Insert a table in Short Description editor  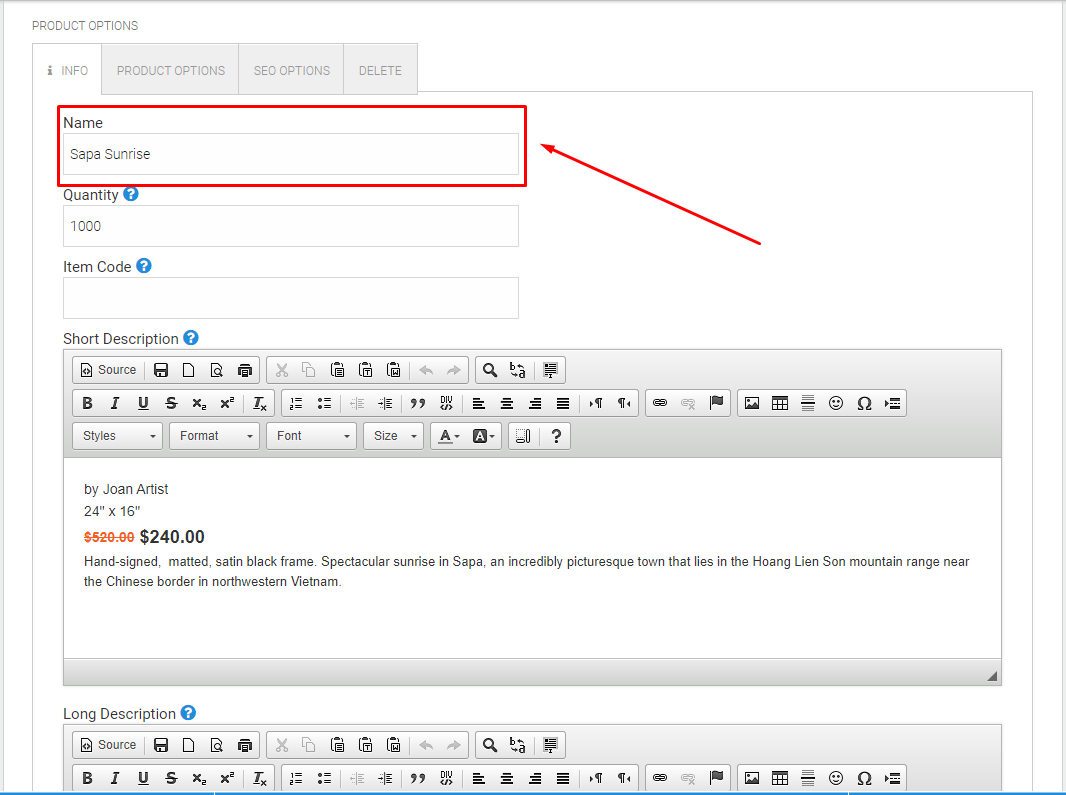point(780,403)
